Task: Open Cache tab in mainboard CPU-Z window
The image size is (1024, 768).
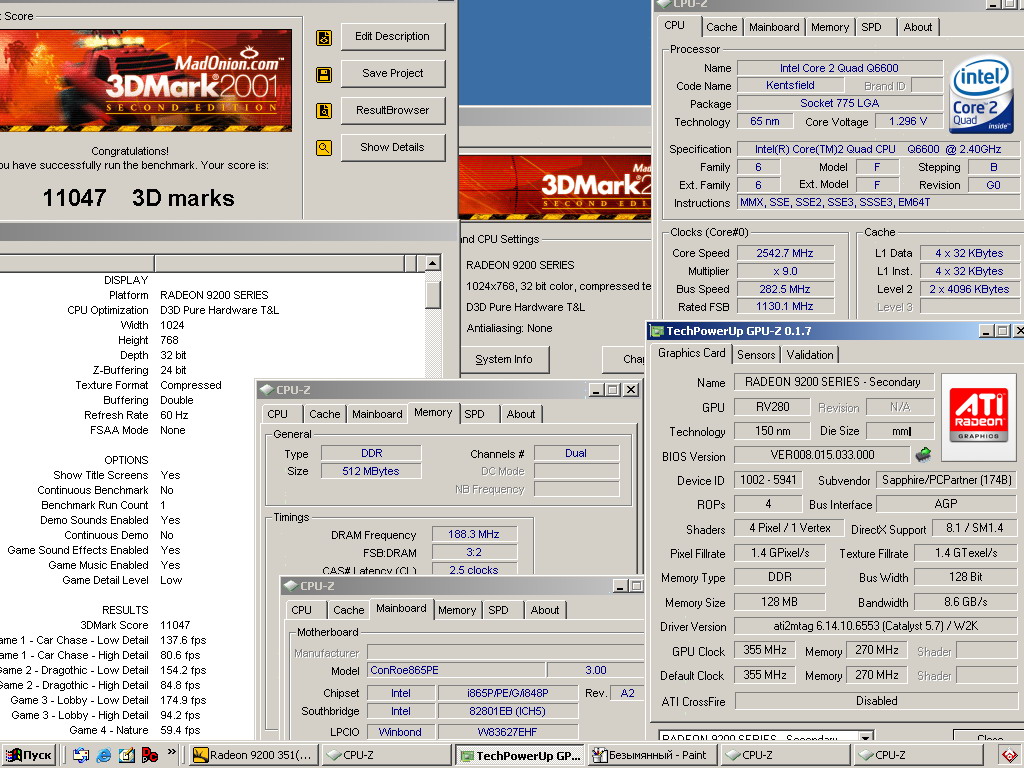Action: (x=349, y=610)
